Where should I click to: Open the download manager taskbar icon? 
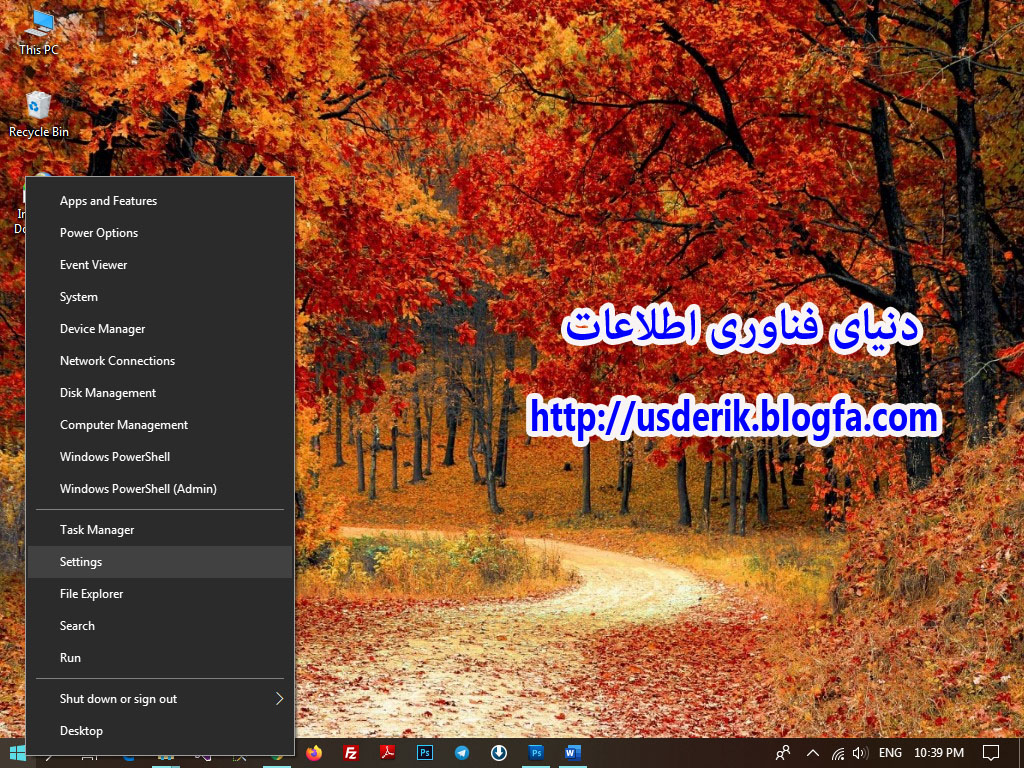(498, 753)
